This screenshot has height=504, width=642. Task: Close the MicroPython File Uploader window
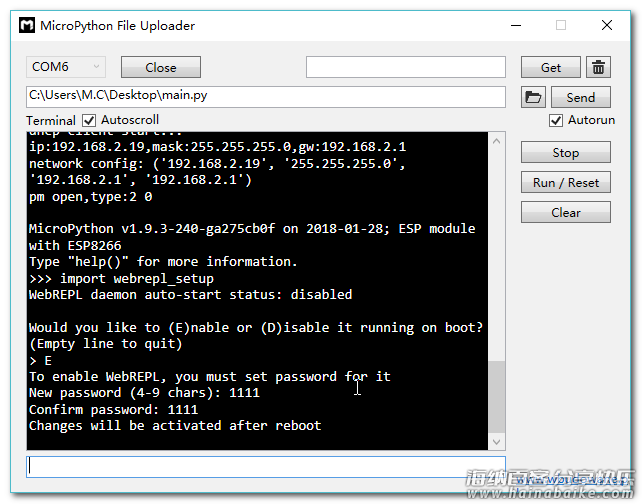click(607, 25)
